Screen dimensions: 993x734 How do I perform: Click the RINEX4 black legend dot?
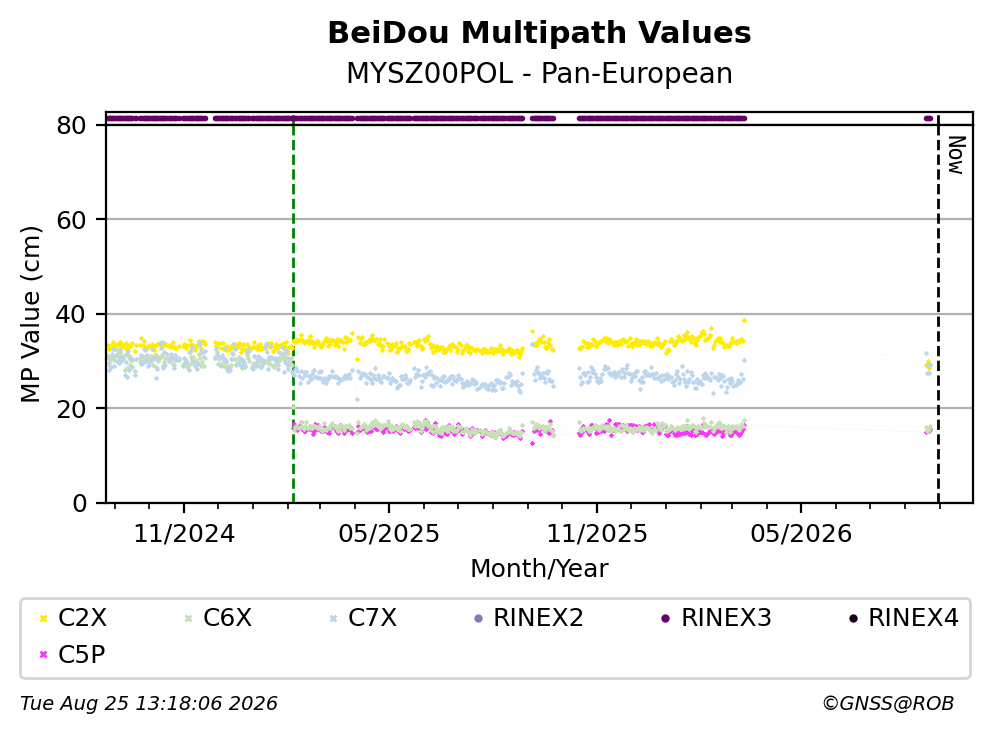click(853, 618)
